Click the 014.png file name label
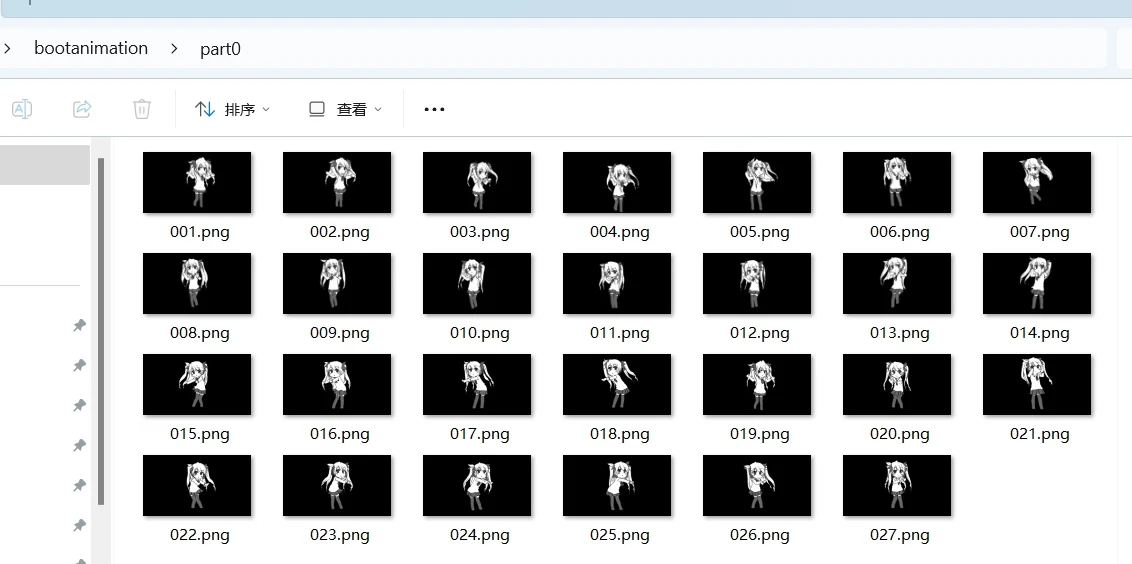The height and width of the screenshot is (564, 1132). click(x=1040, y=334)
